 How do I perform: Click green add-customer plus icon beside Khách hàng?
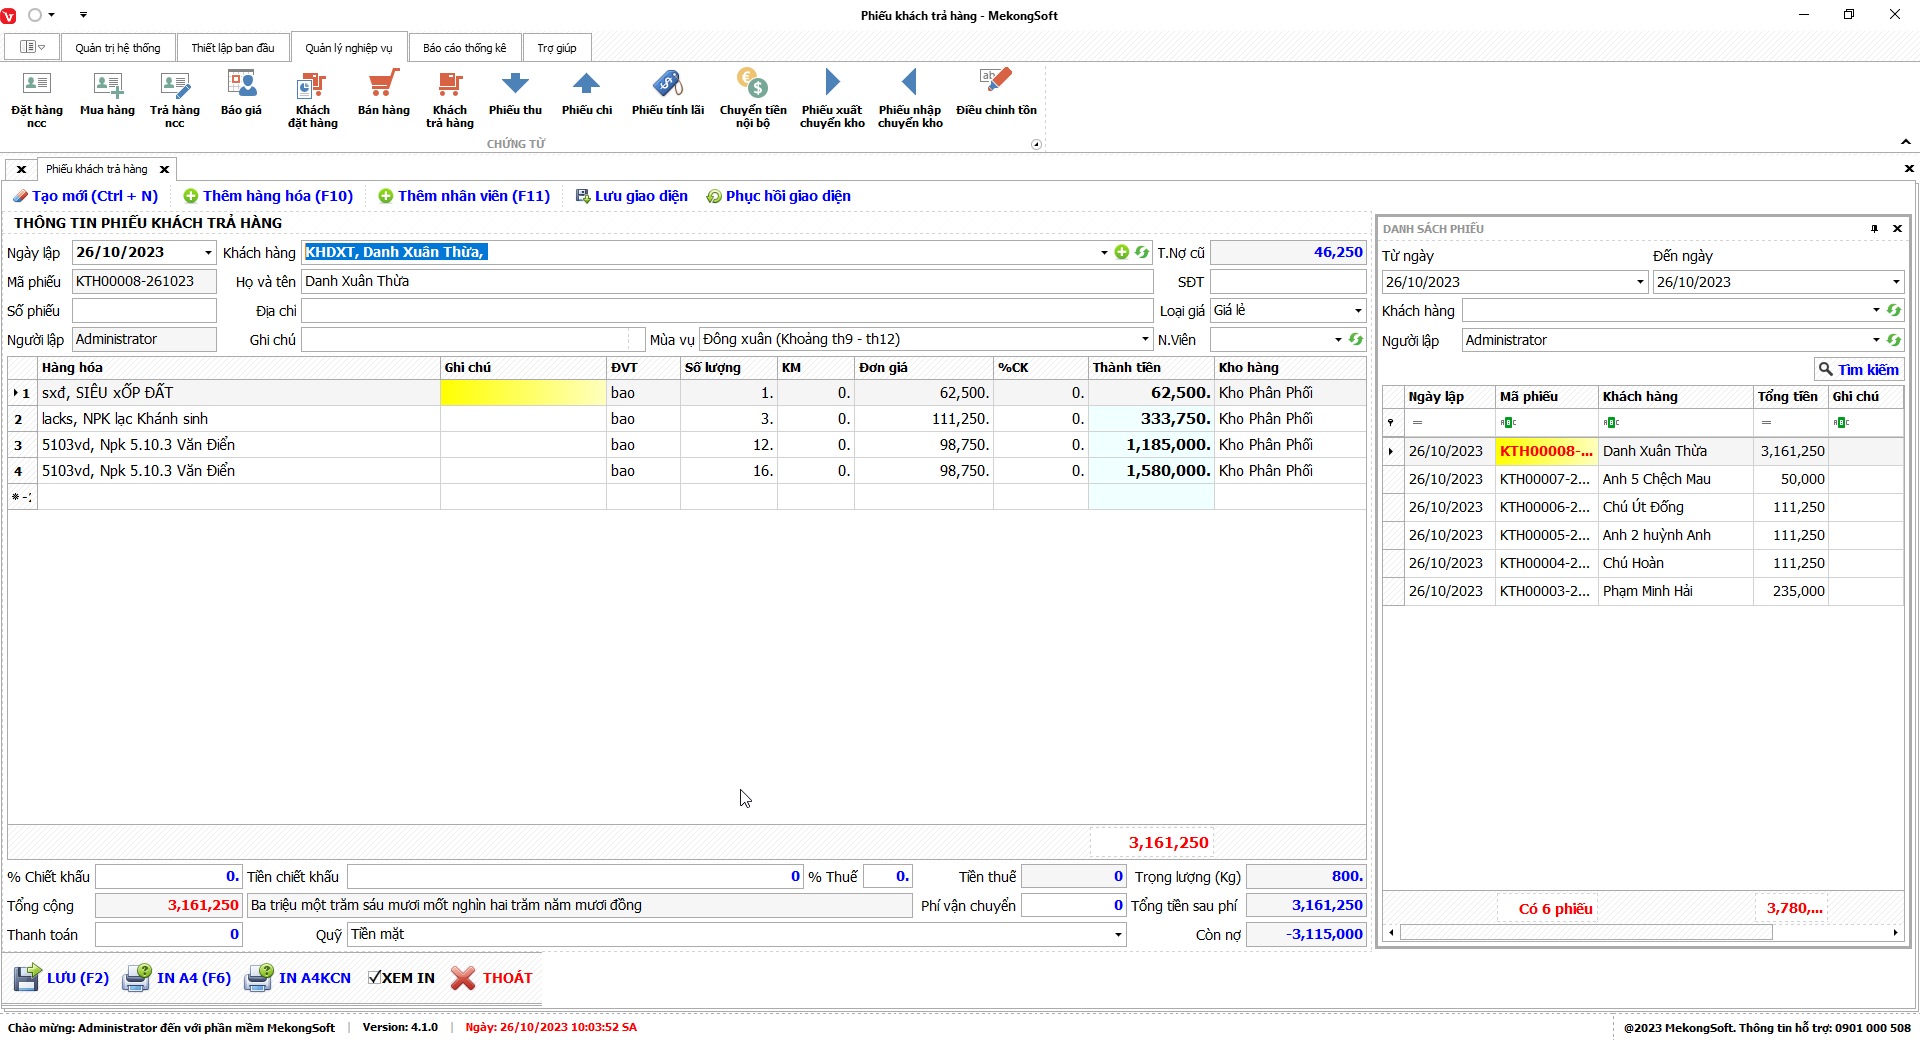(1122, 253)
